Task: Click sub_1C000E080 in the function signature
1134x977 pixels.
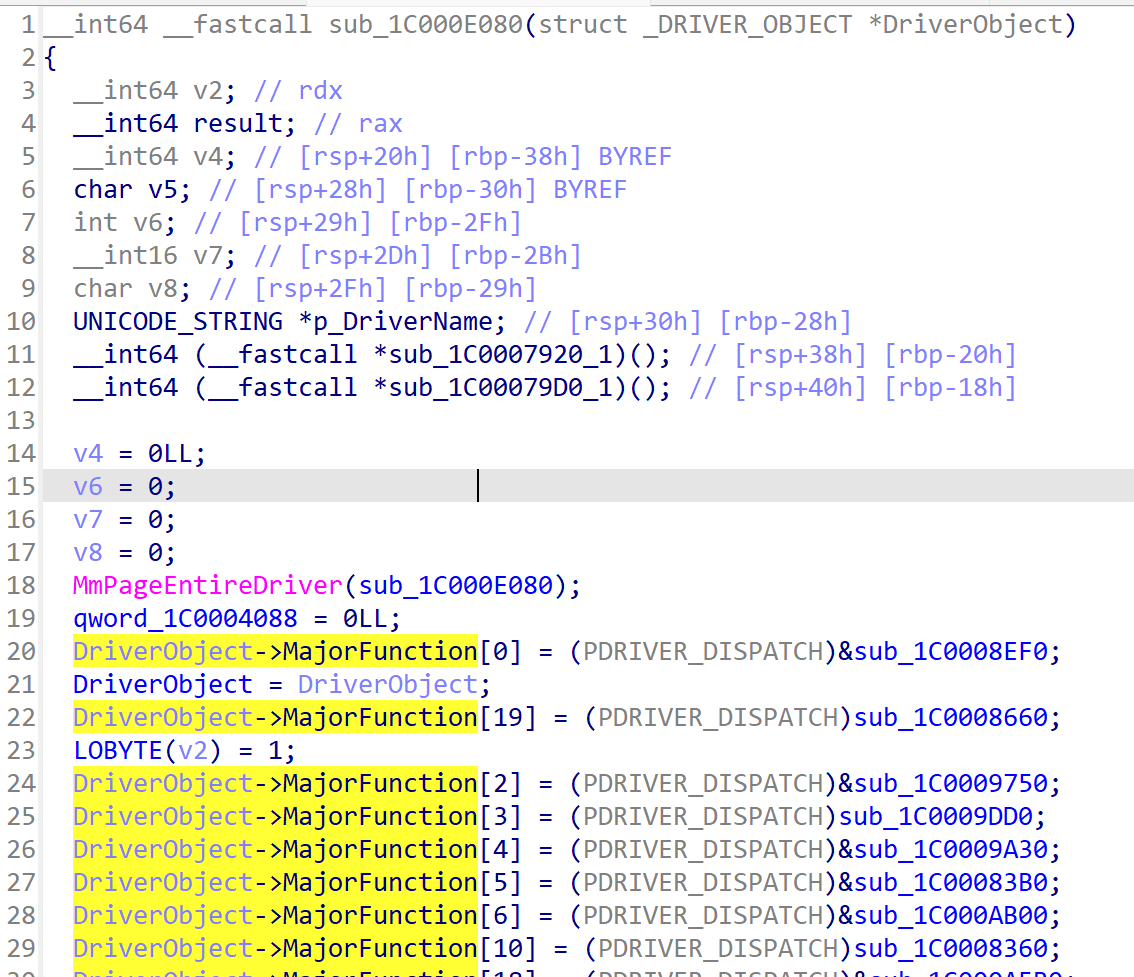Action: [x=425, y=24]
